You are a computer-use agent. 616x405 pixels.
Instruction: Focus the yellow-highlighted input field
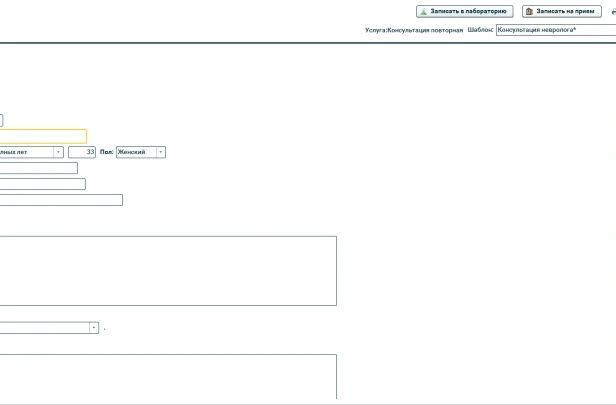pos(42,136)
